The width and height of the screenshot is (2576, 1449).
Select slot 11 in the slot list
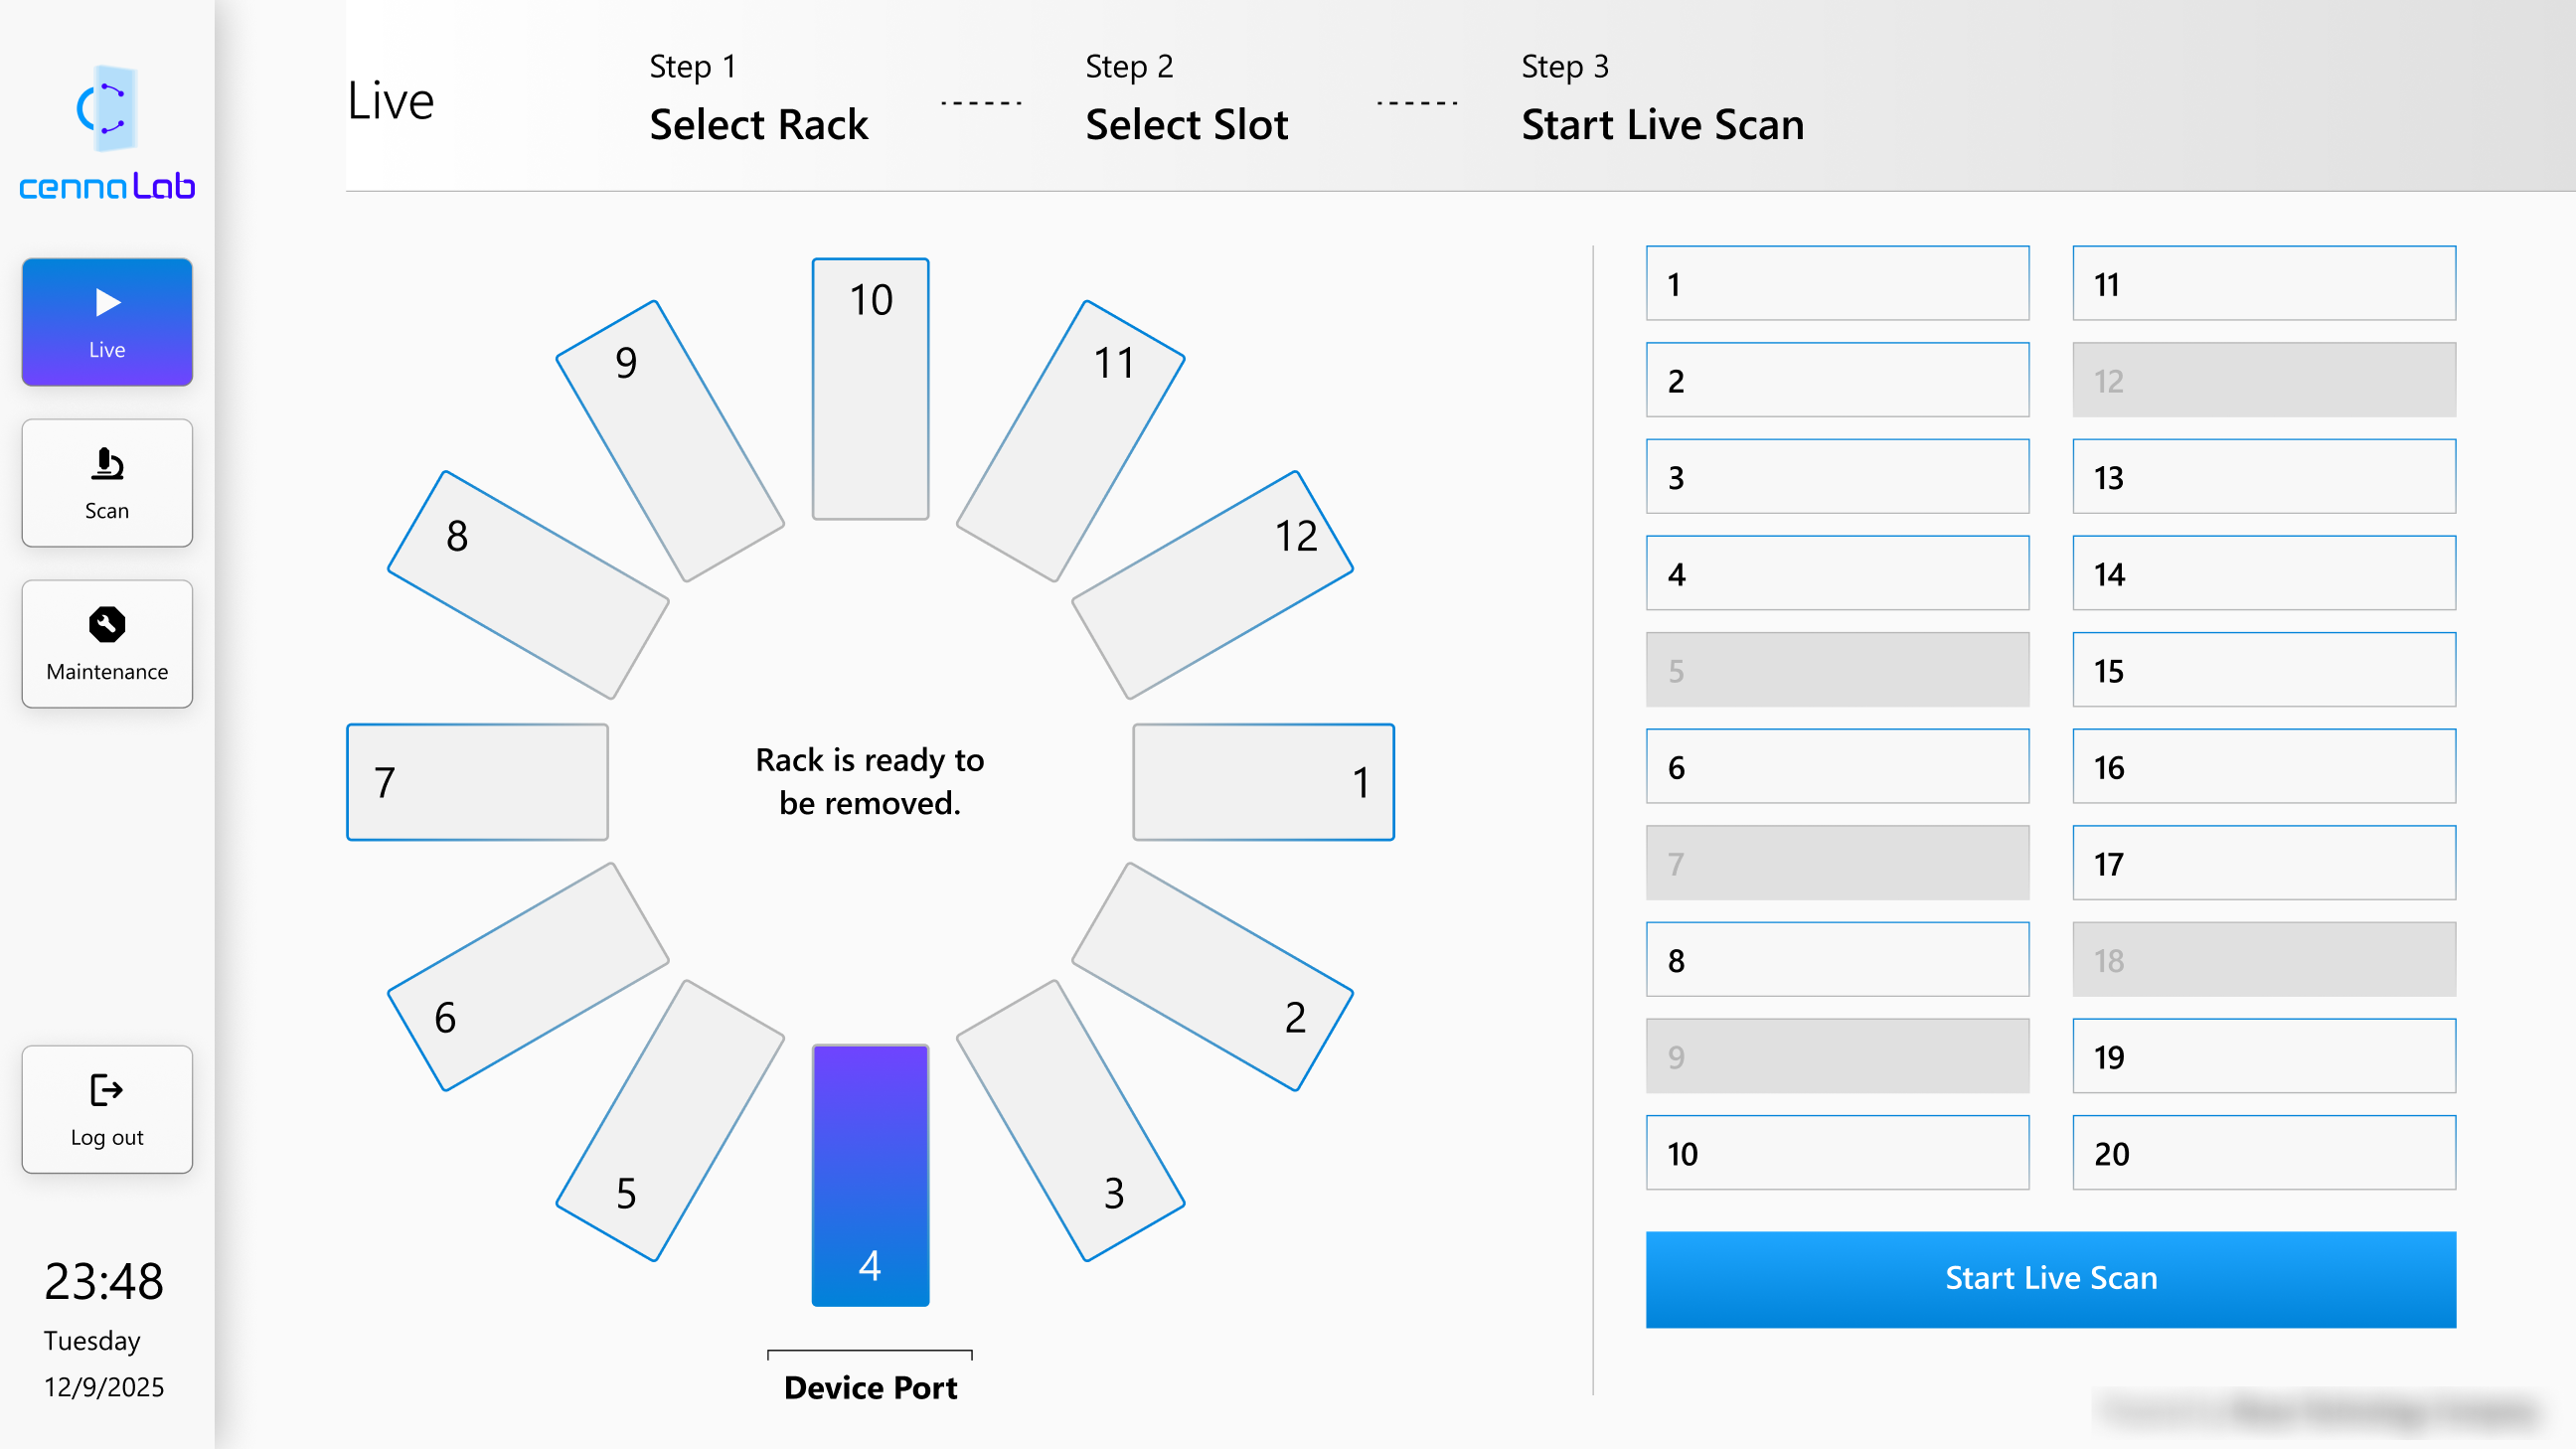click(2263, 284)
